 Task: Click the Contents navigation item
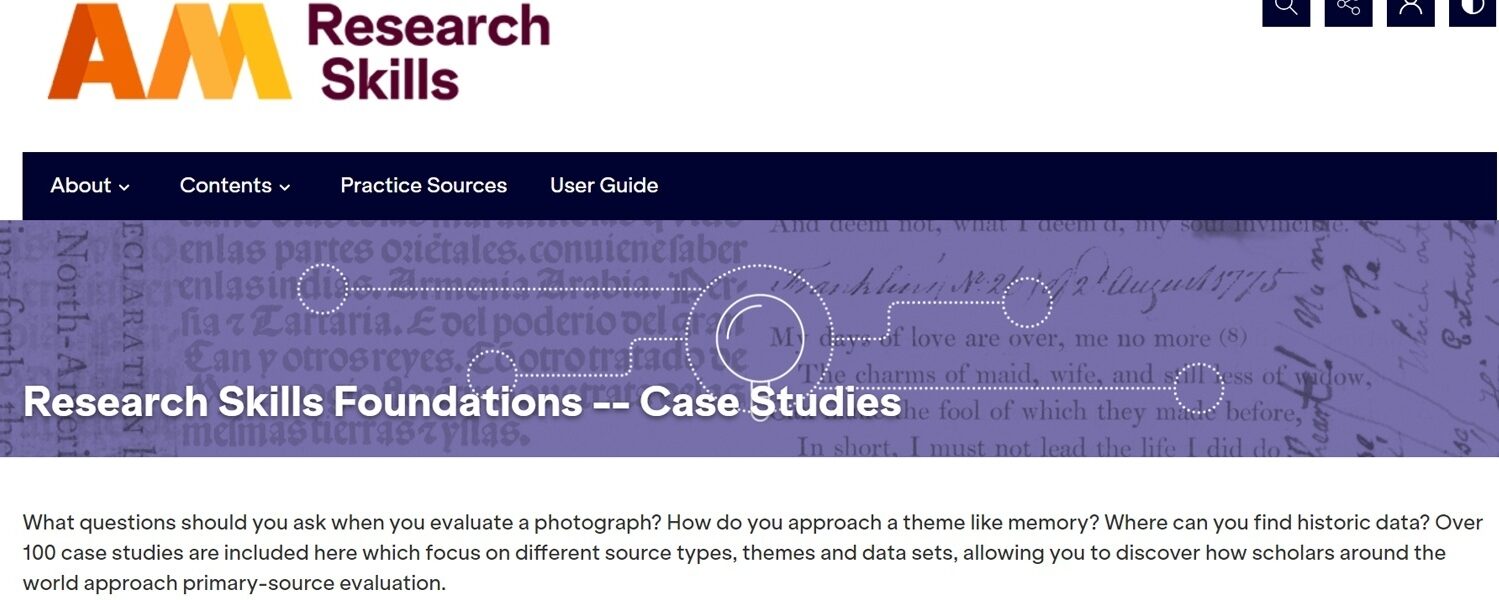[226, 185]
